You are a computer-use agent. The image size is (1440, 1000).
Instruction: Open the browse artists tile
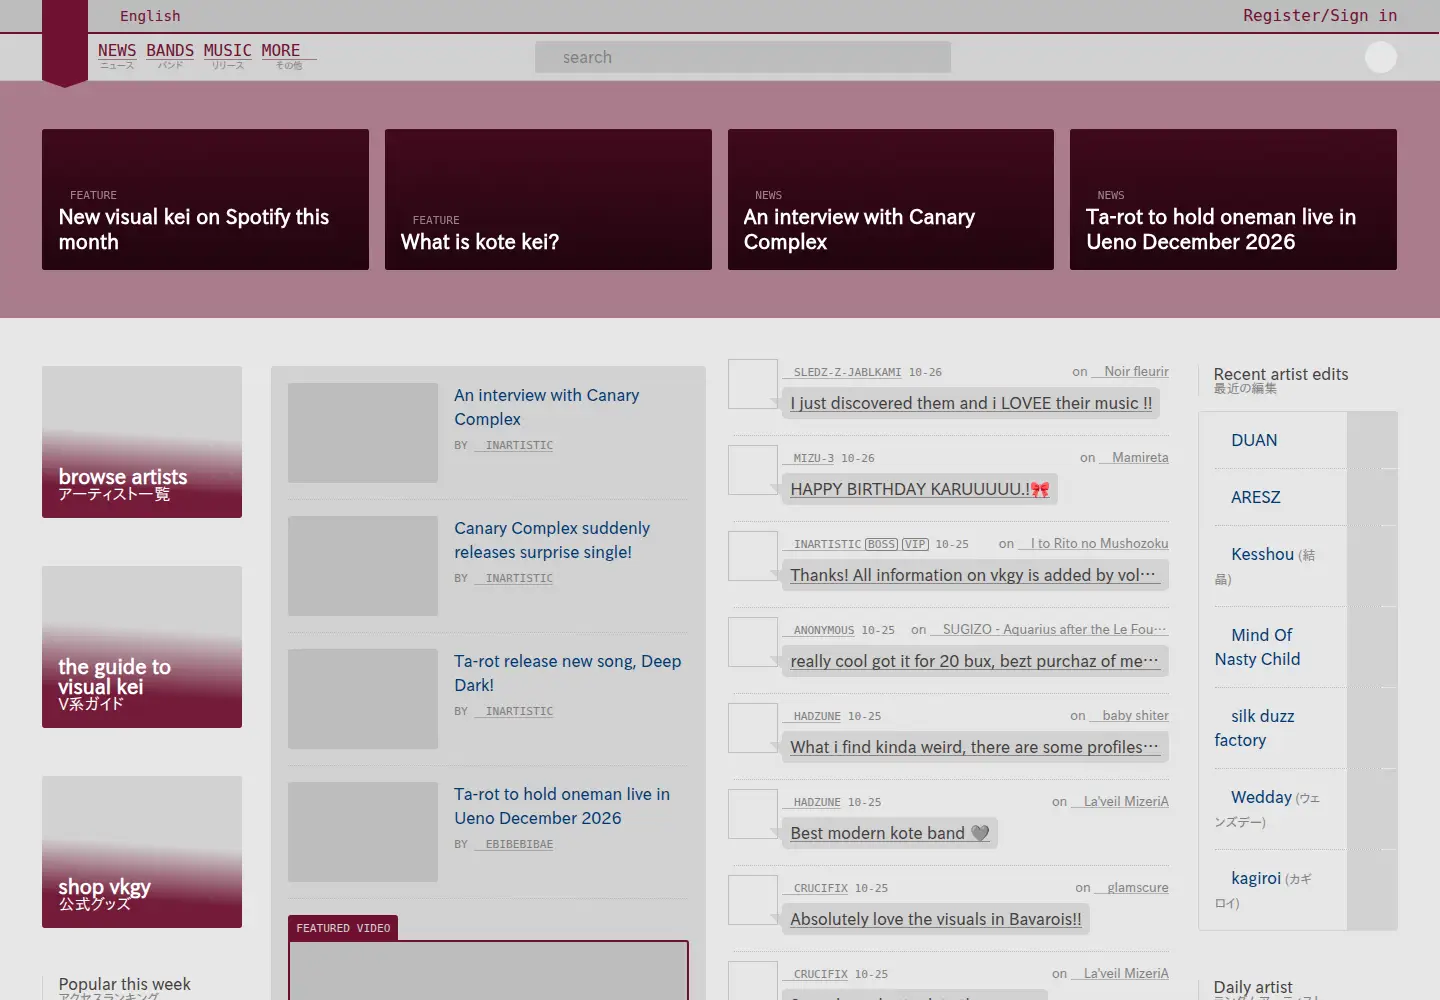click(142, 442)
